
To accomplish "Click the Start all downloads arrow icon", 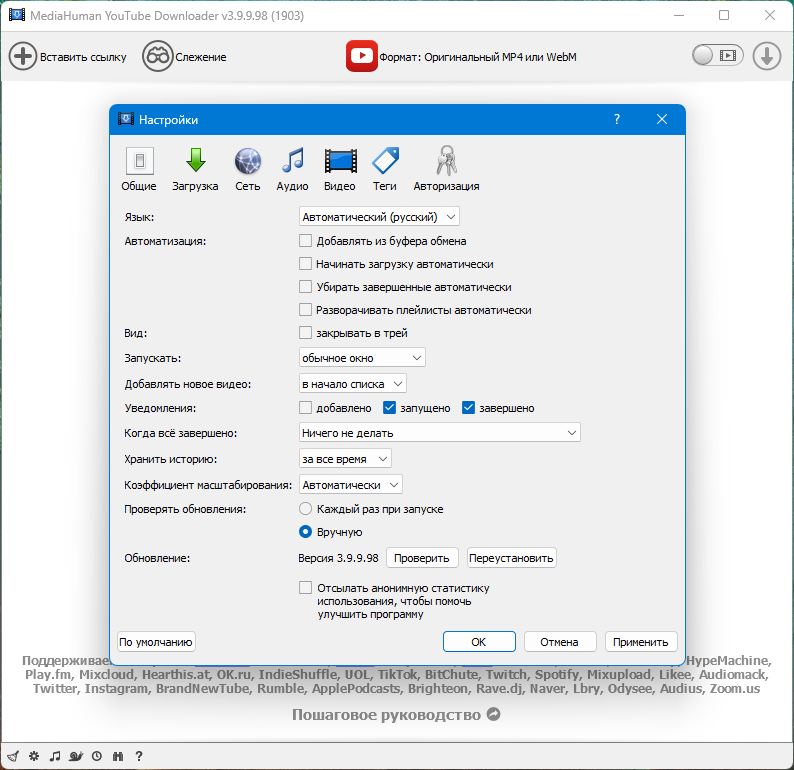I will (x=766, y=56).
